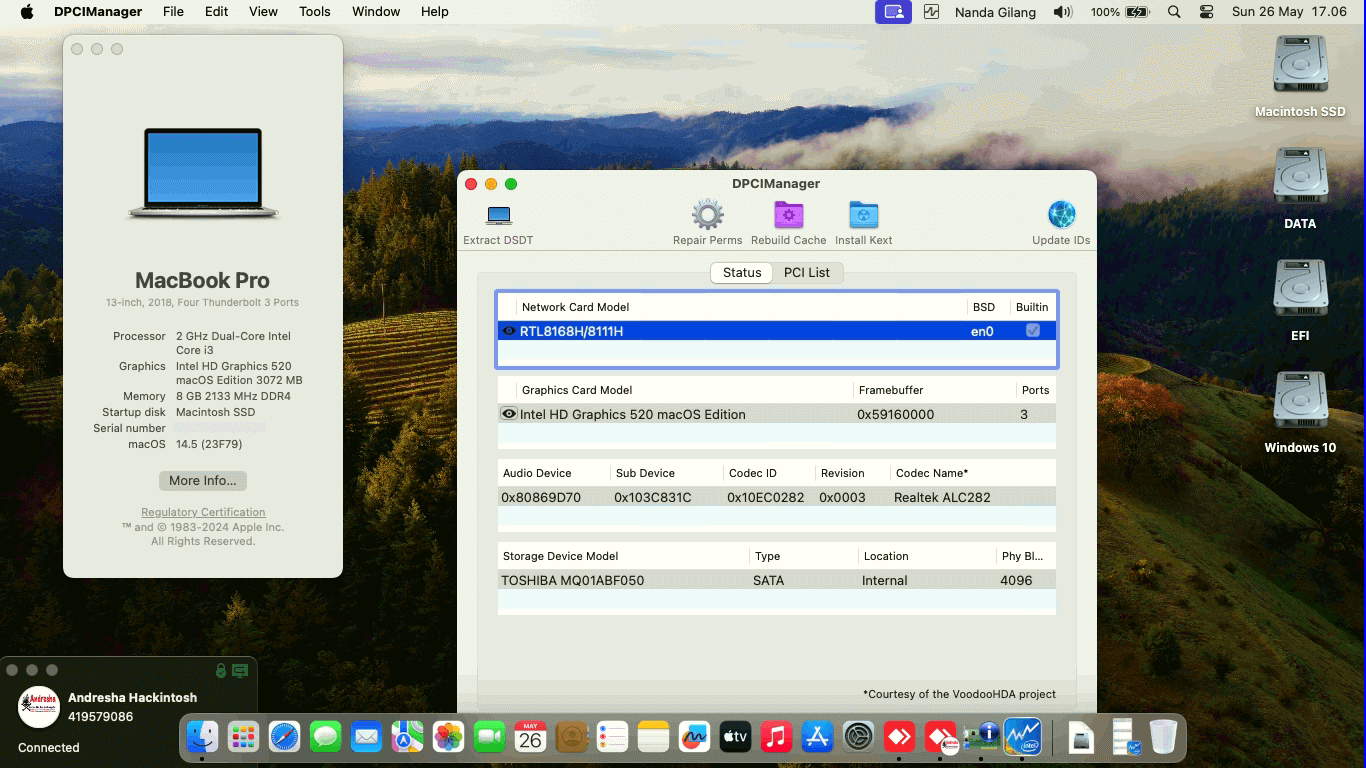Open Spotlight search from the menu bar
1366x768 pixels.
pyautogui.click(x=1174, y=12)
